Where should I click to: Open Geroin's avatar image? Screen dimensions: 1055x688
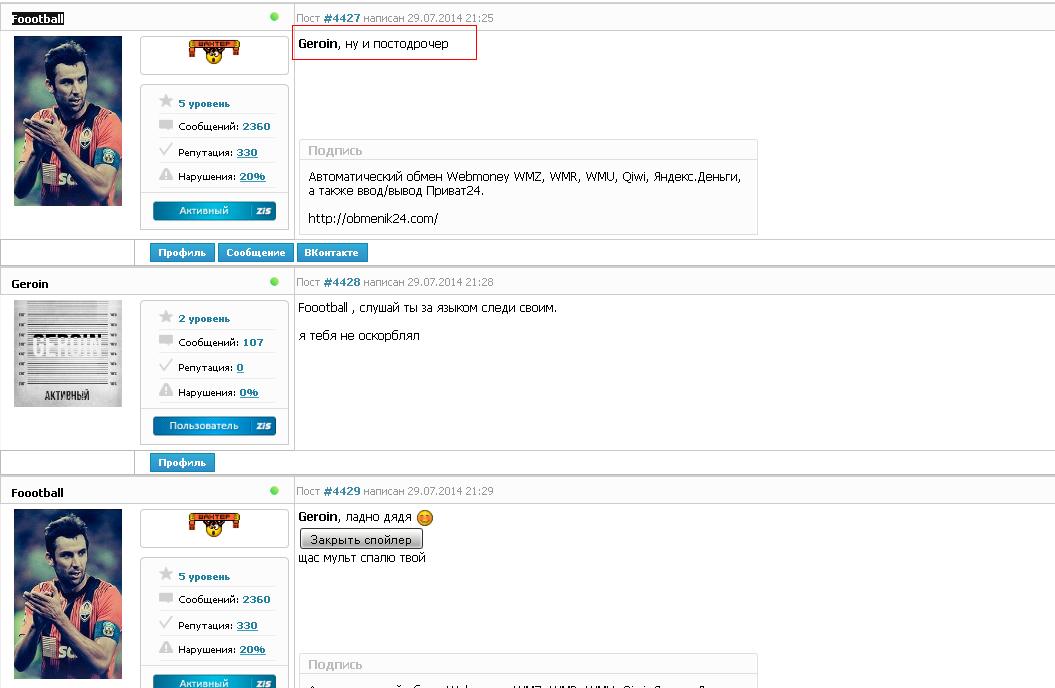(68, 354)
